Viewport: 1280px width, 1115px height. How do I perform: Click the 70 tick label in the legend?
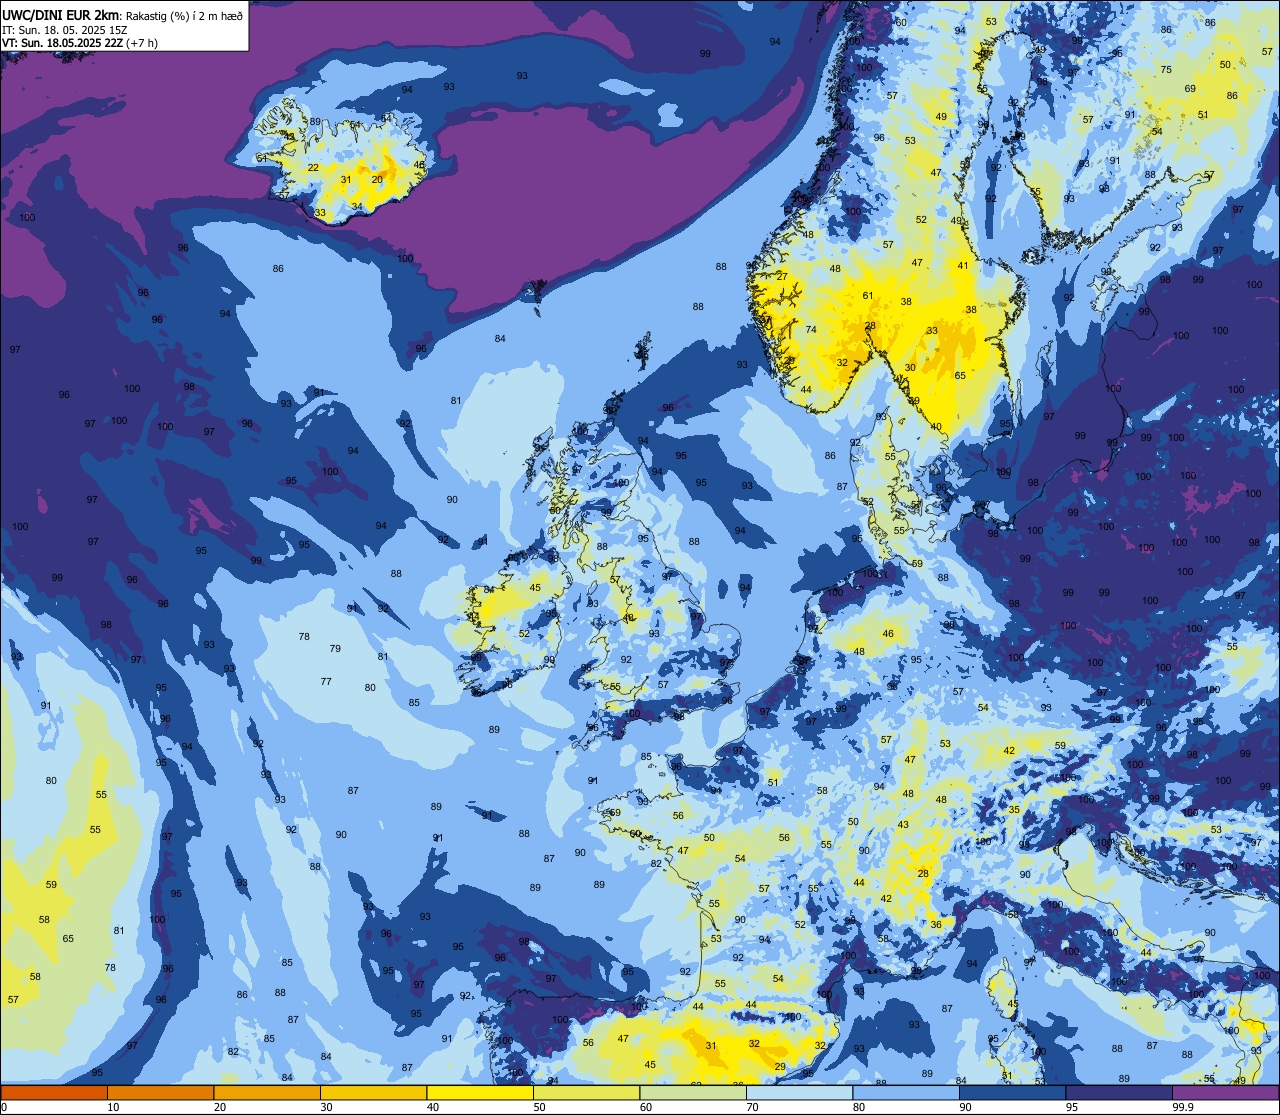tap(752, 1107)
